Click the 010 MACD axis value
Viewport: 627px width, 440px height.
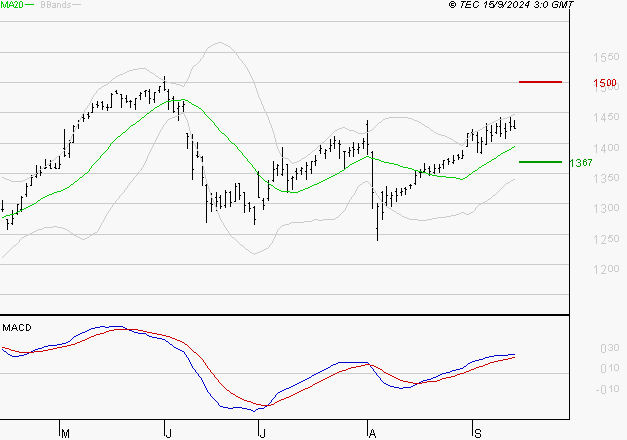(610, 368)
